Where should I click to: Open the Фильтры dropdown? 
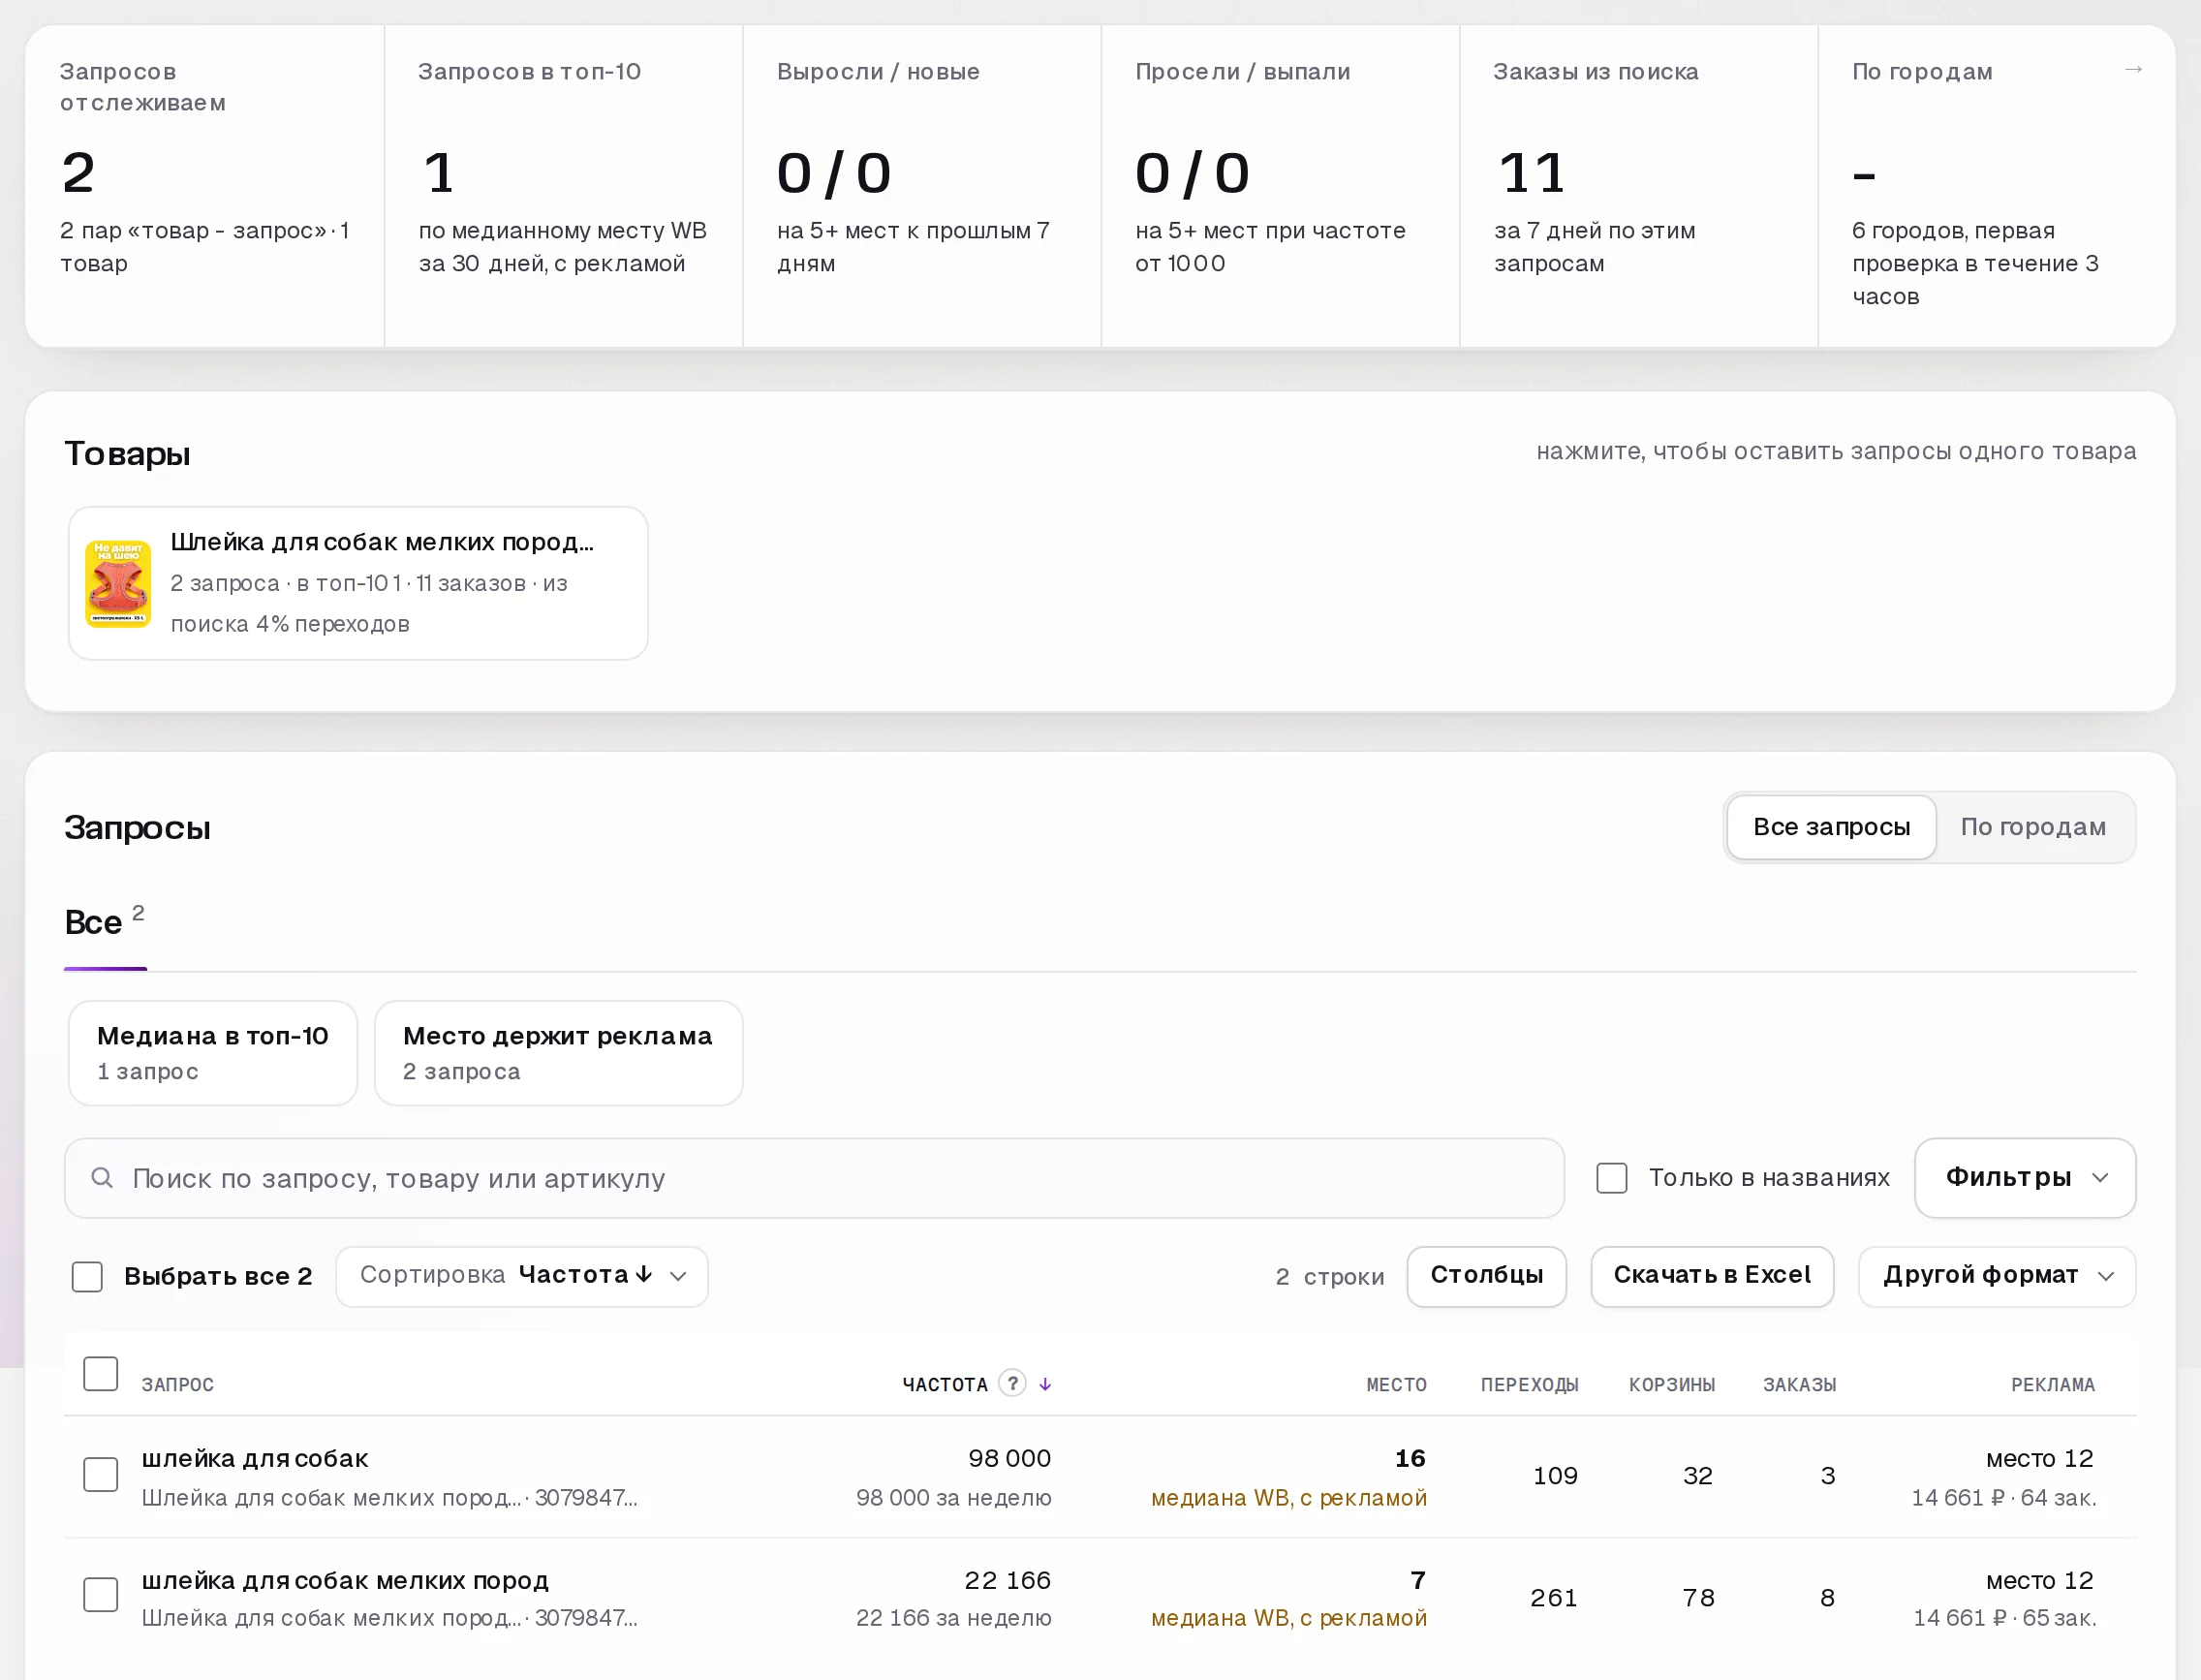tap(2025, 1178)
